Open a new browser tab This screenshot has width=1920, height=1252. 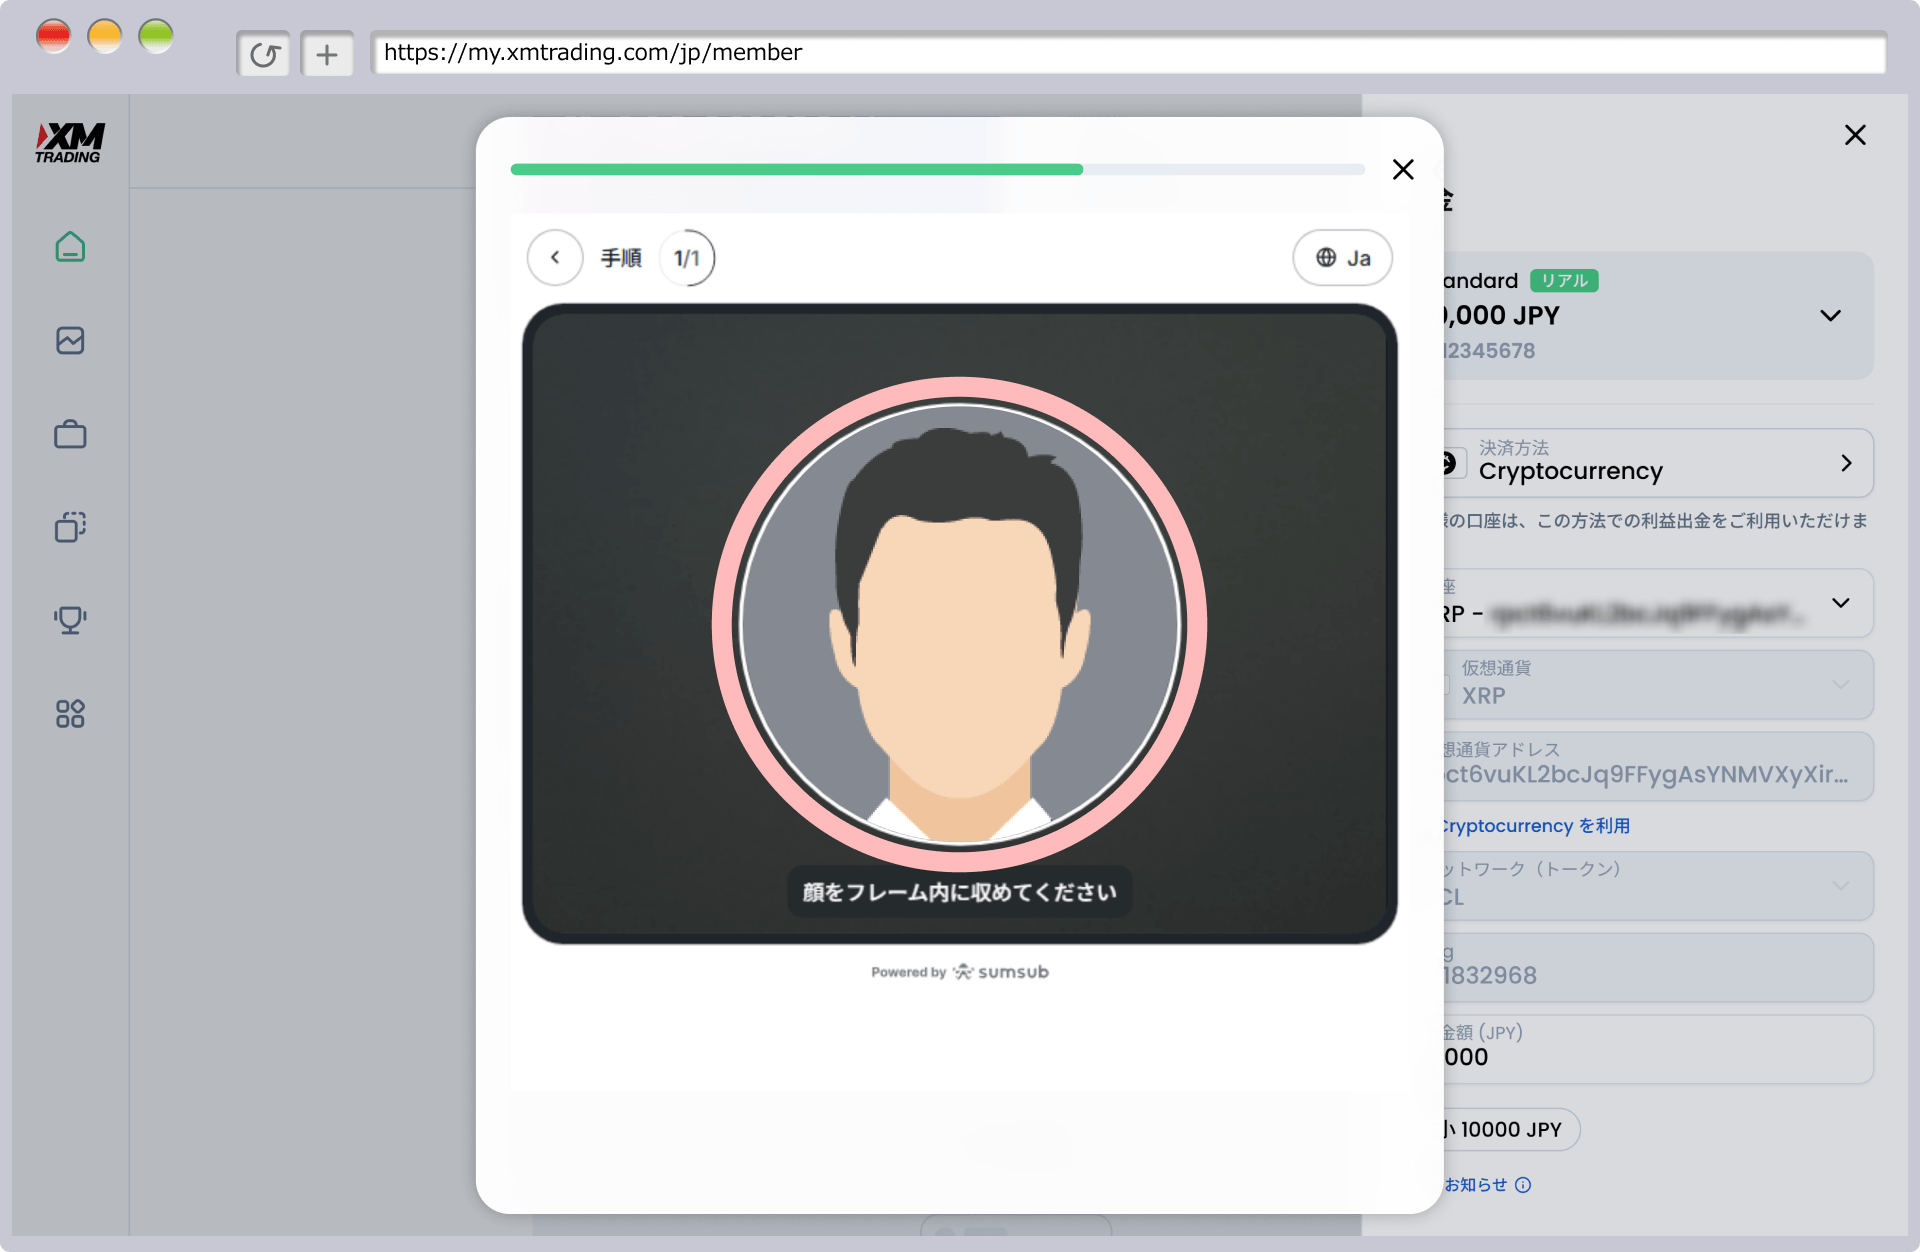click(x=327, y=54)
